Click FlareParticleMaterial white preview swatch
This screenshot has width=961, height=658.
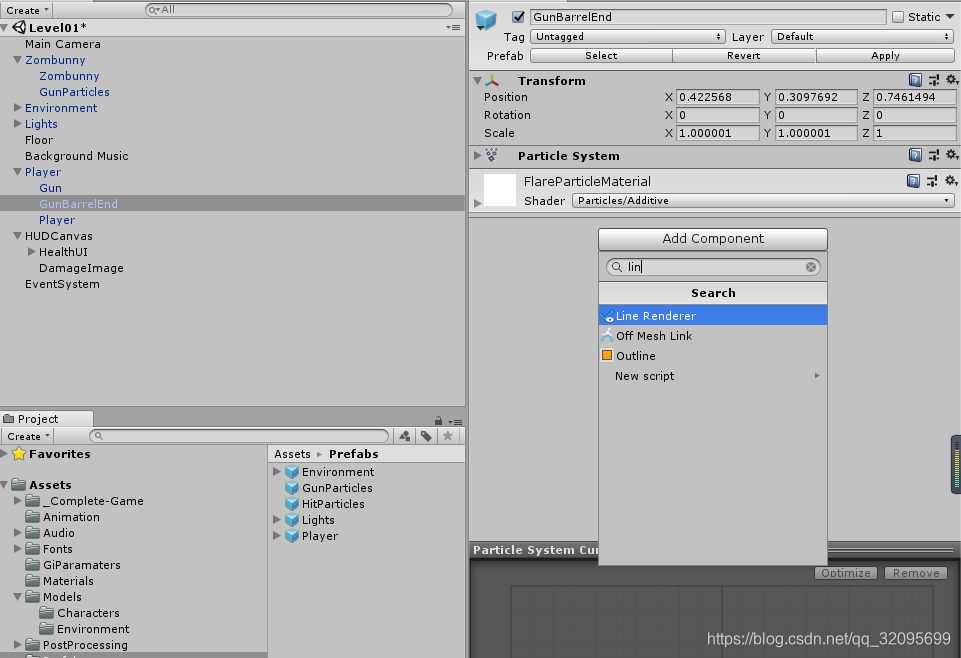click(x=499, y=190)
